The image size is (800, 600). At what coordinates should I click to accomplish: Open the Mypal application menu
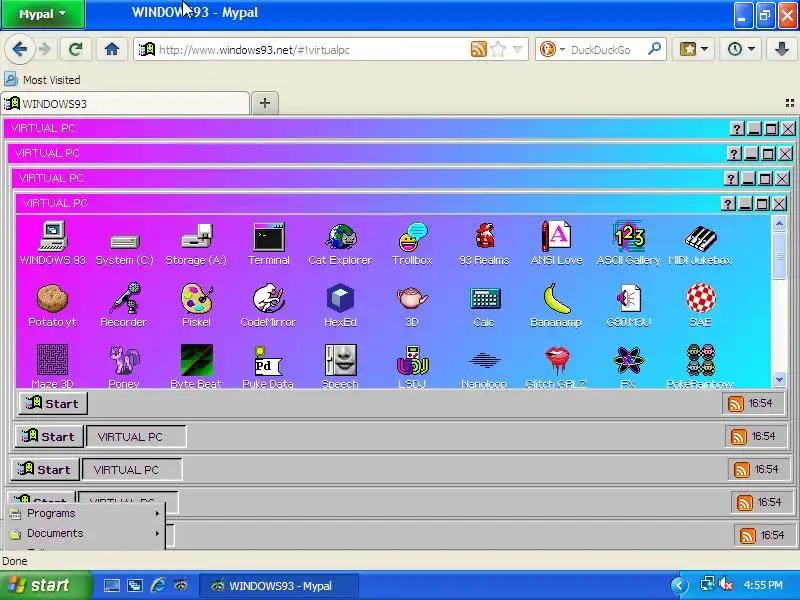pos(43,14)
